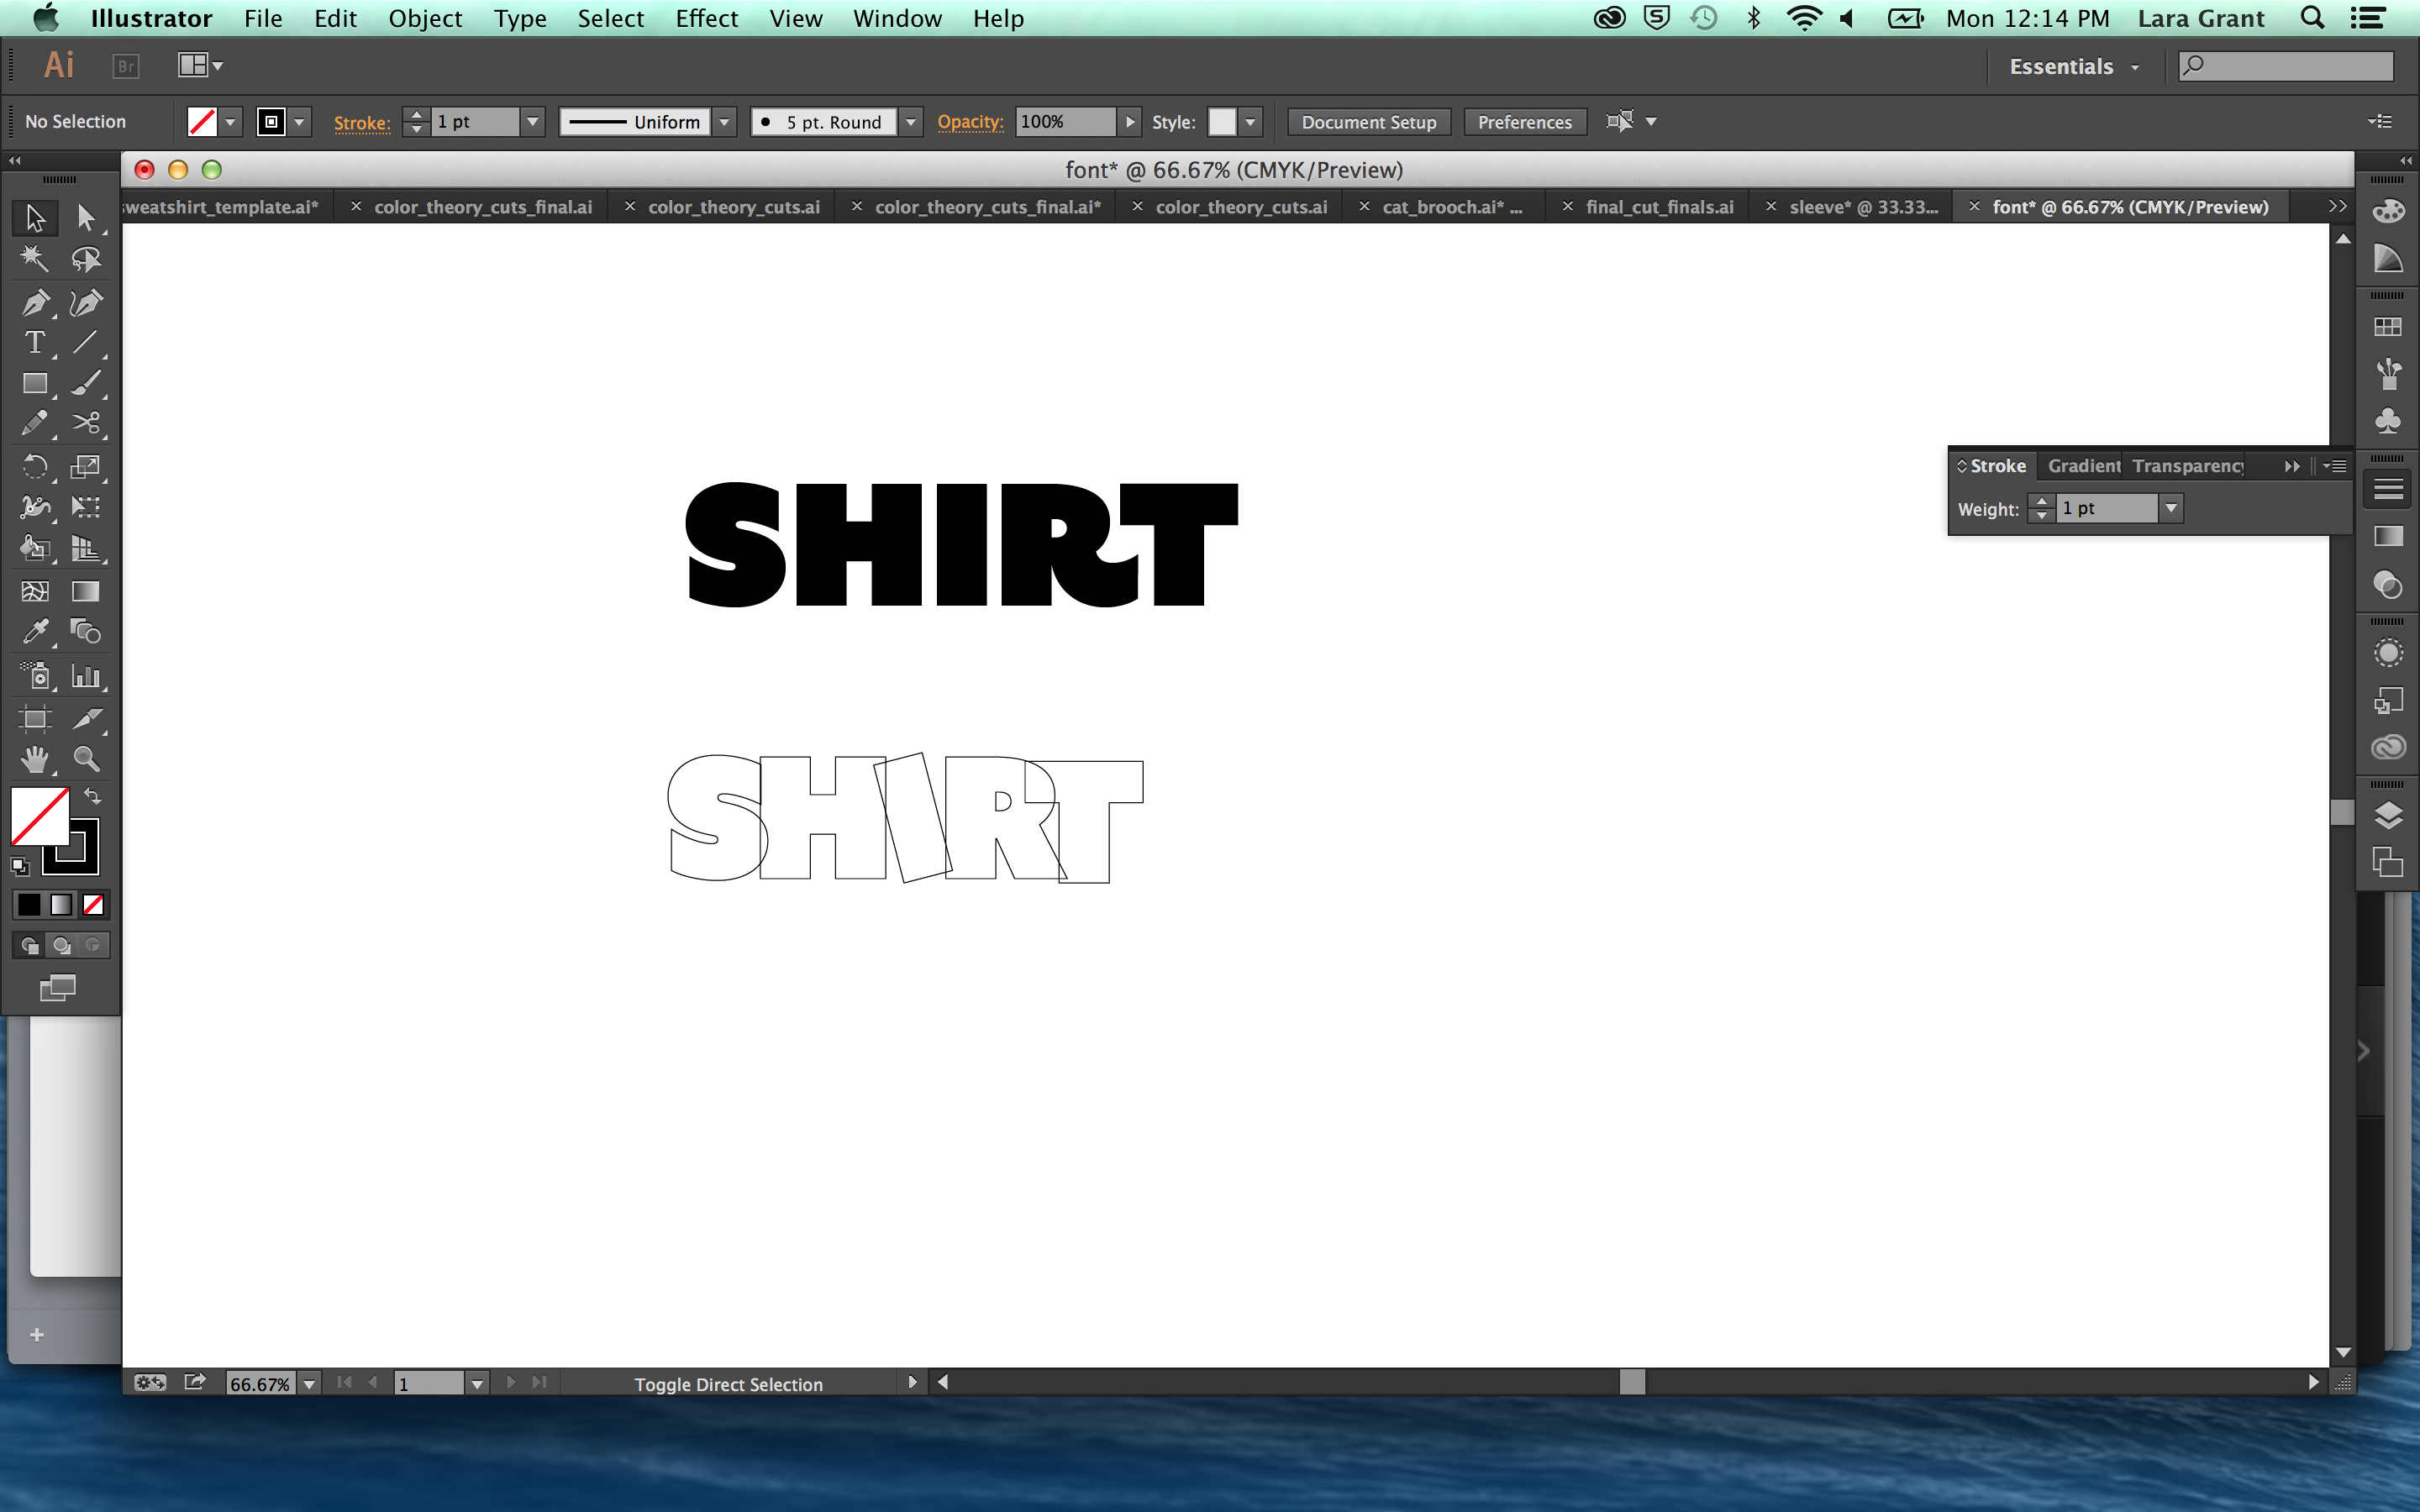Viewport: 2420px width, 1512px height.
Task: Change screen mode button in toolbox
Action: (58, 989)
